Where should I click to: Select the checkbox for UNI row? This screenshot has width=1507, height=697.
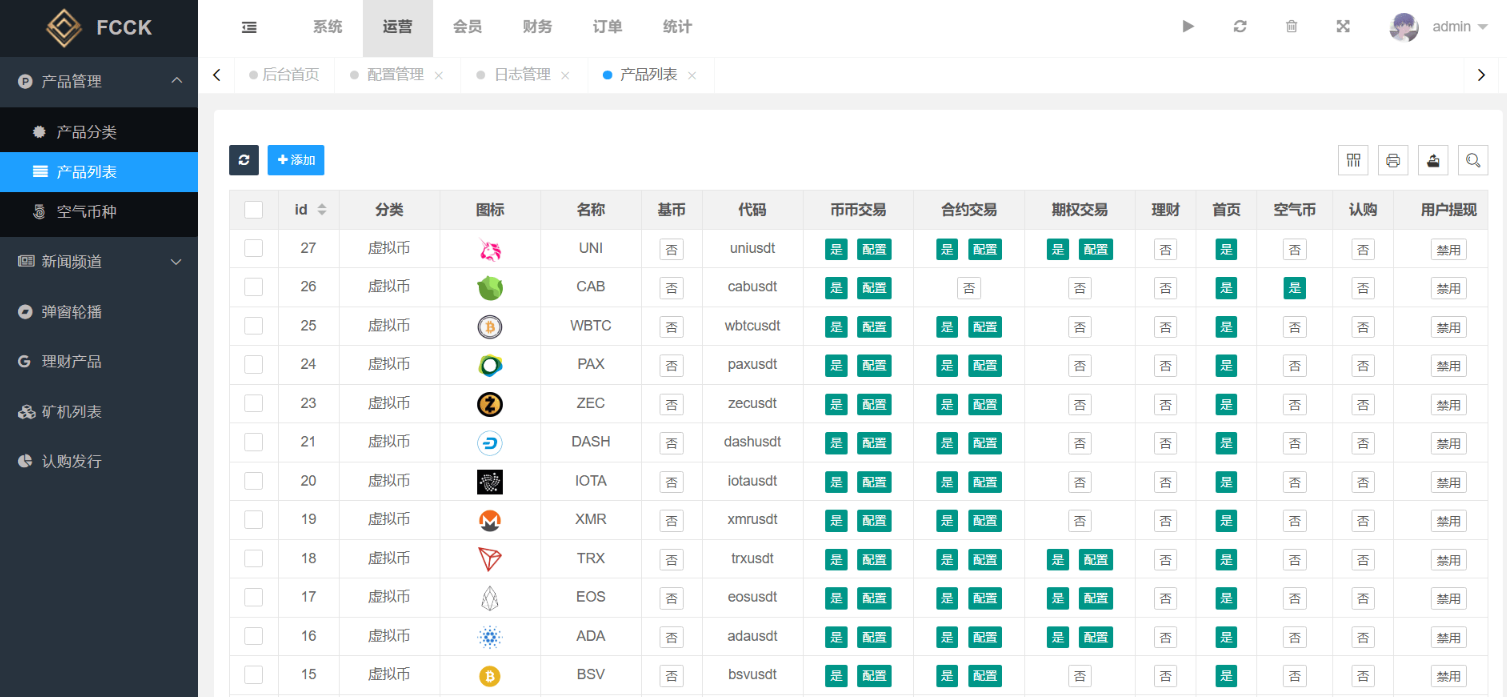pos(254,248)
